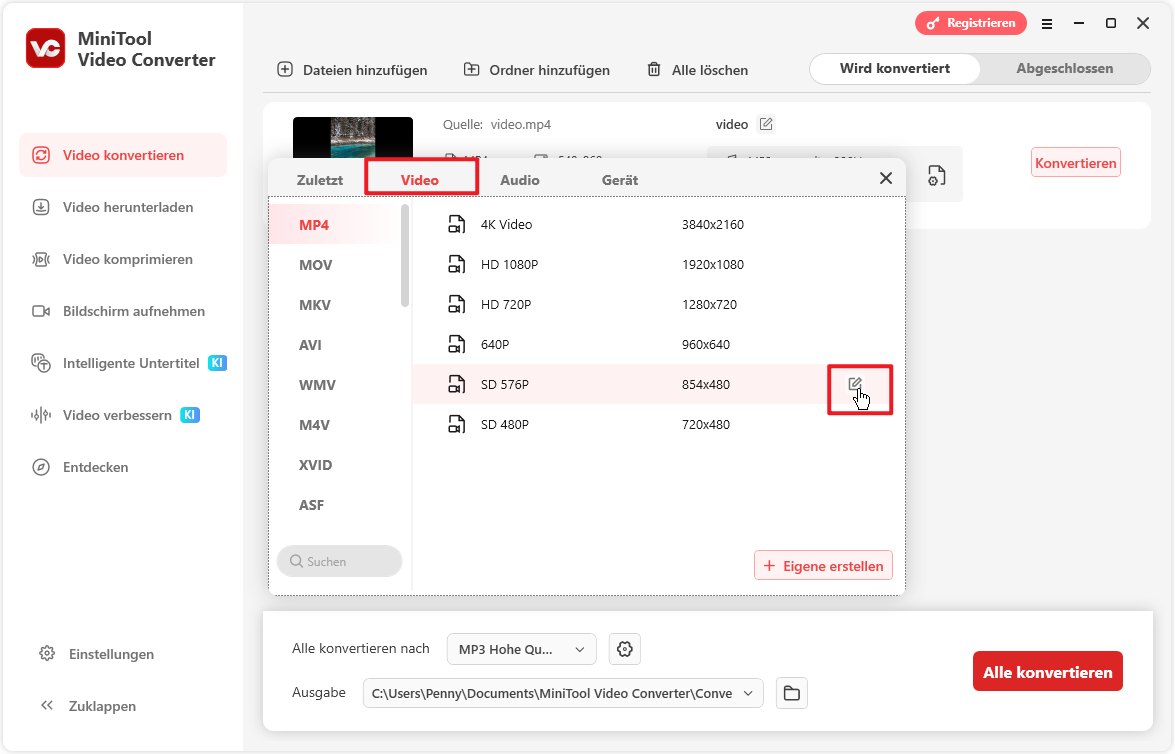Click the HD 720P format file icon
Screen dimensions: 1175x754
(456, 304)
